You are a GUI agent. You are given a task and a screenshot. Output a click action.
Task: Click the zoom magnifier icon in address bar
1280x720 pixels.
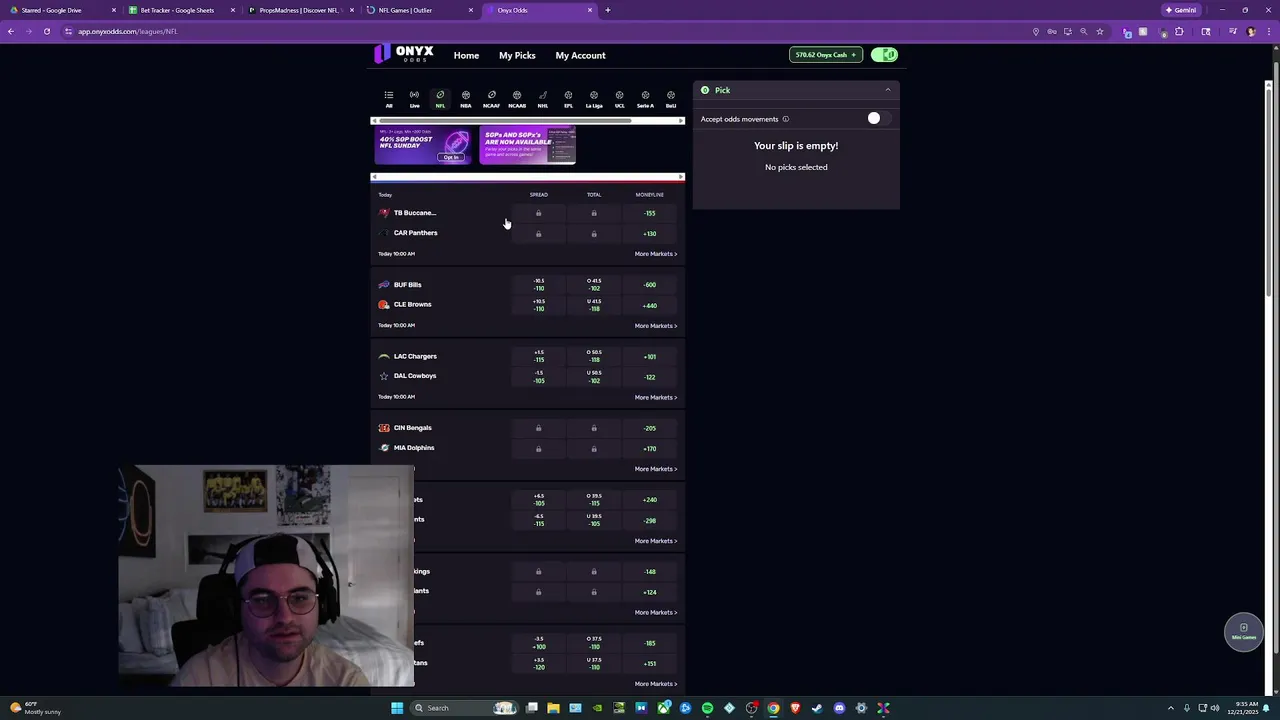(1083, 31)
